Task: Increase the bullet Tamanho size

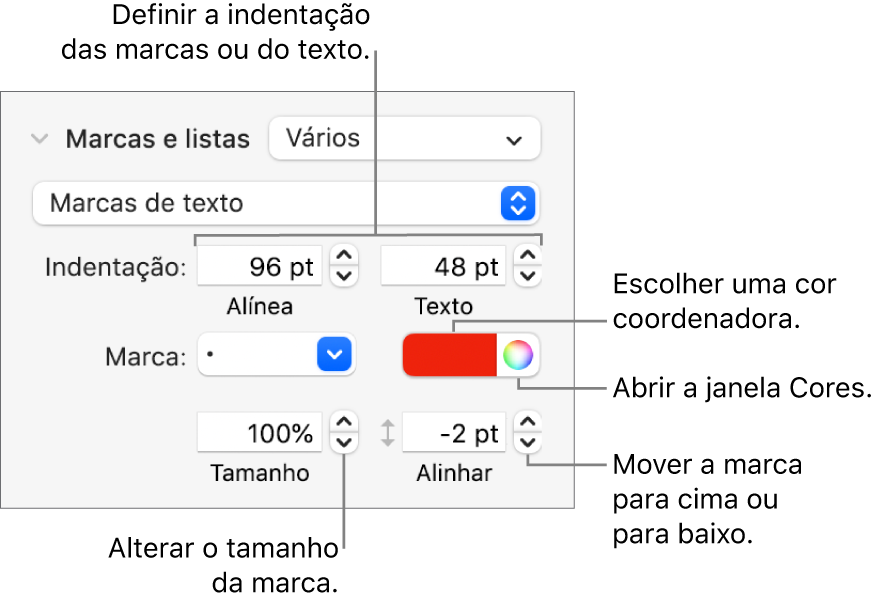Action: click(x=343, y=424)
